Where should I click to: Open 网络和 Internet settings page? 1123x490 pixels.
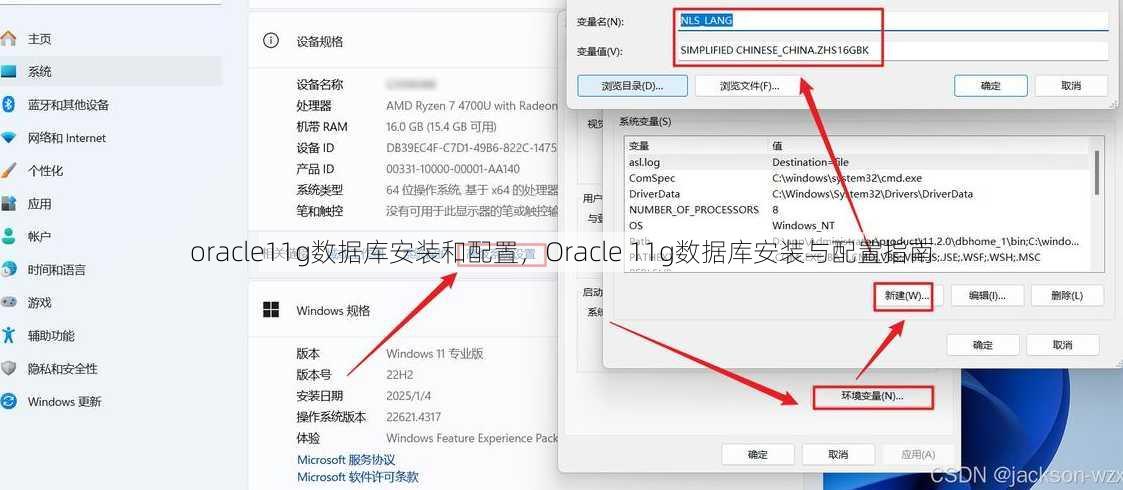coord(67,138)
